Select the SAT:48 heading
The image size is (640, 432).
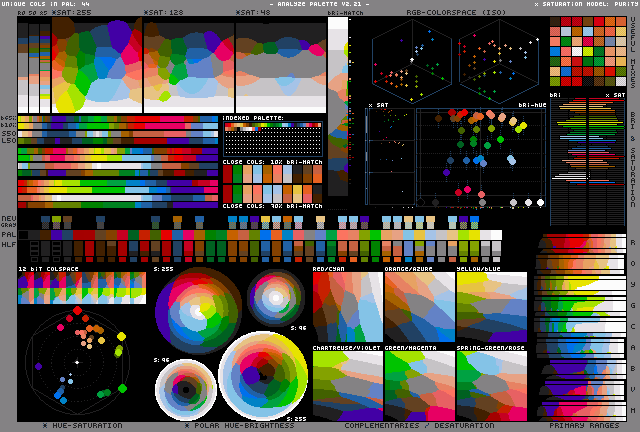253,12
